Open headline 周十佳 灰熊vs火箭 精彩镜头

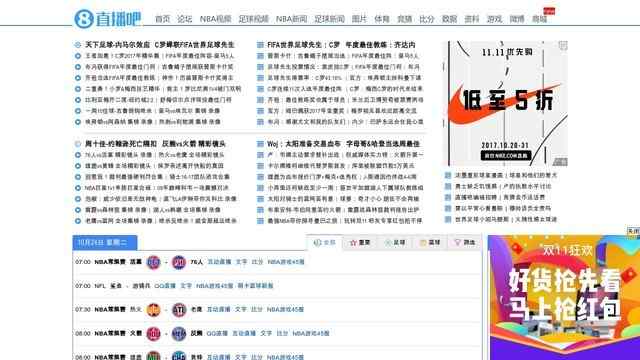155,144
